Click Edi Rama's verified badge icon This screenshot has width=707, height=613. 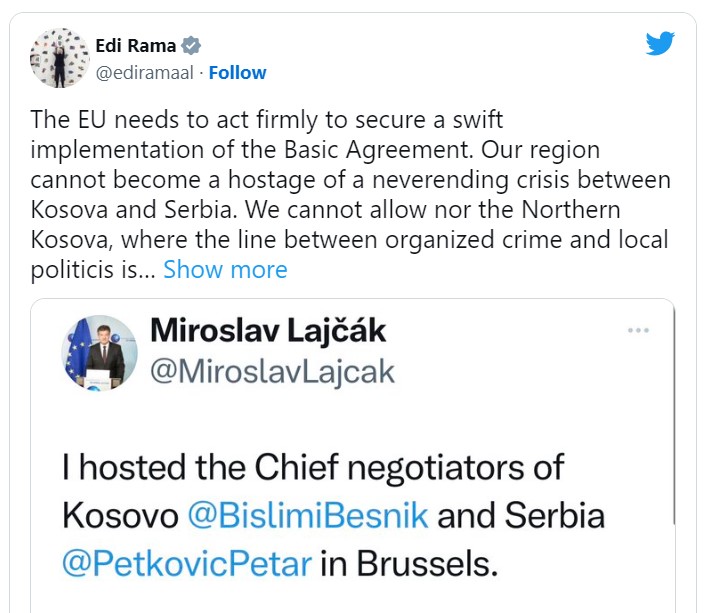tap(191, 46)
